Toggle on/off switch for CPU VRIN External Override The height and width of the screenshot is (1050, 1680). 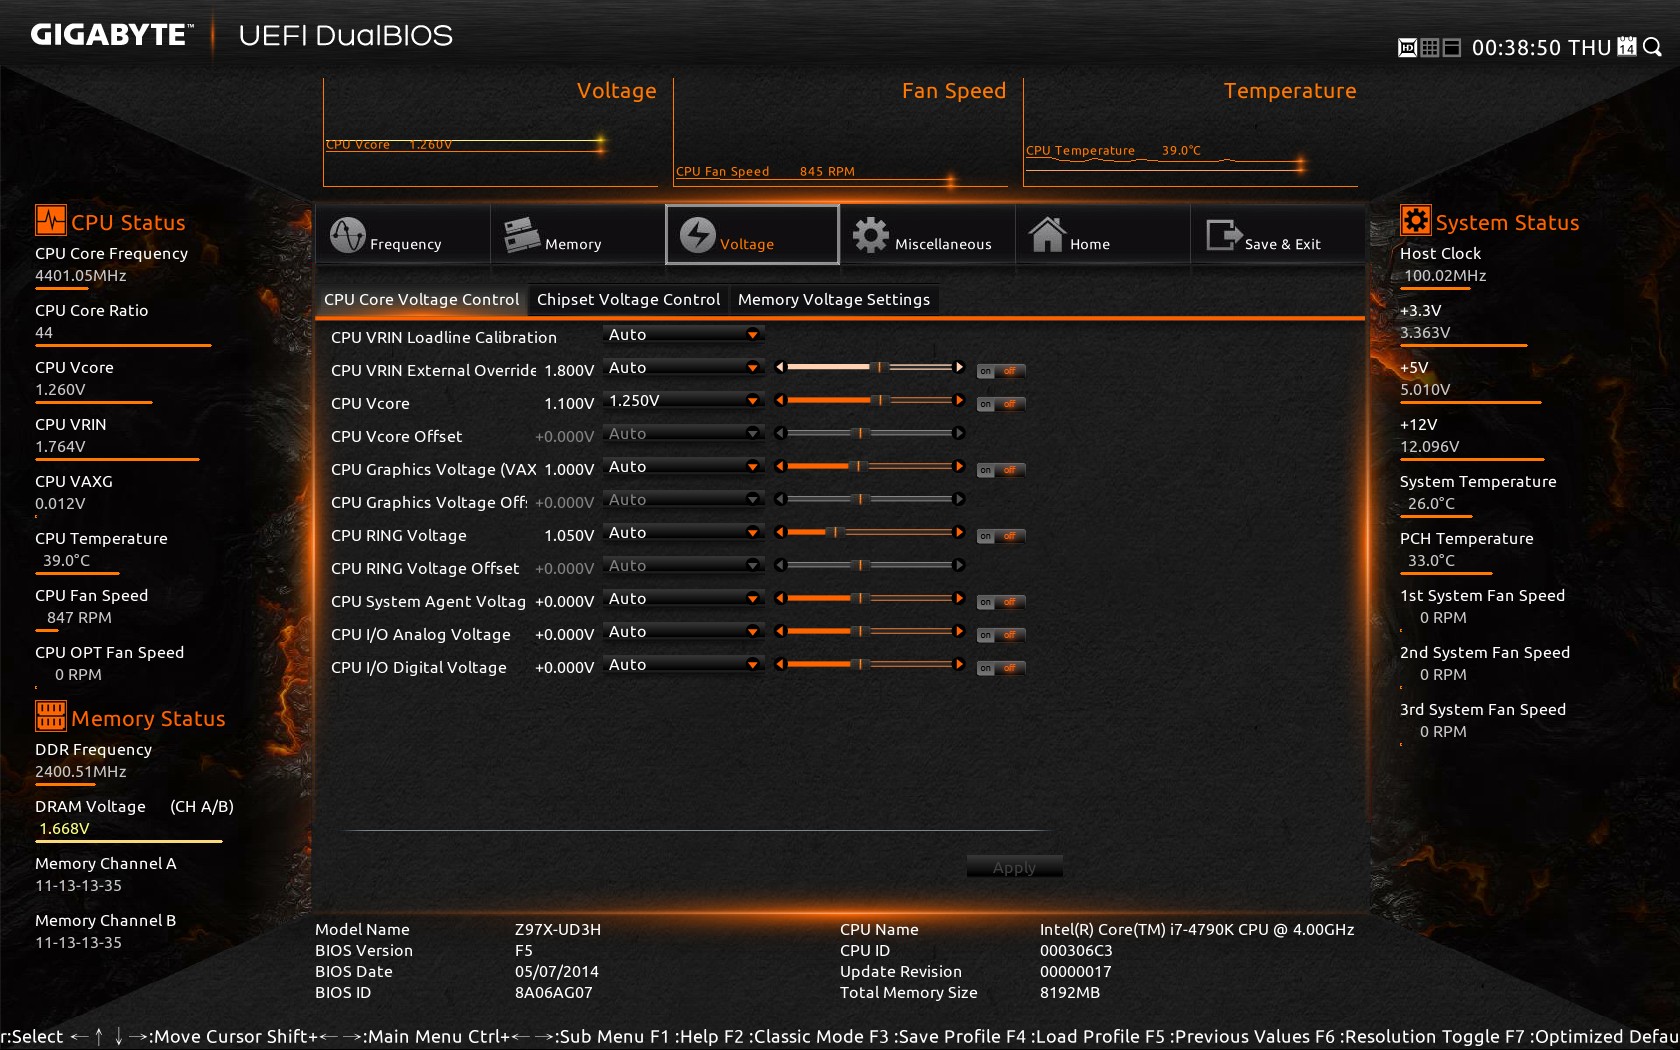[x=1001, y=371]
